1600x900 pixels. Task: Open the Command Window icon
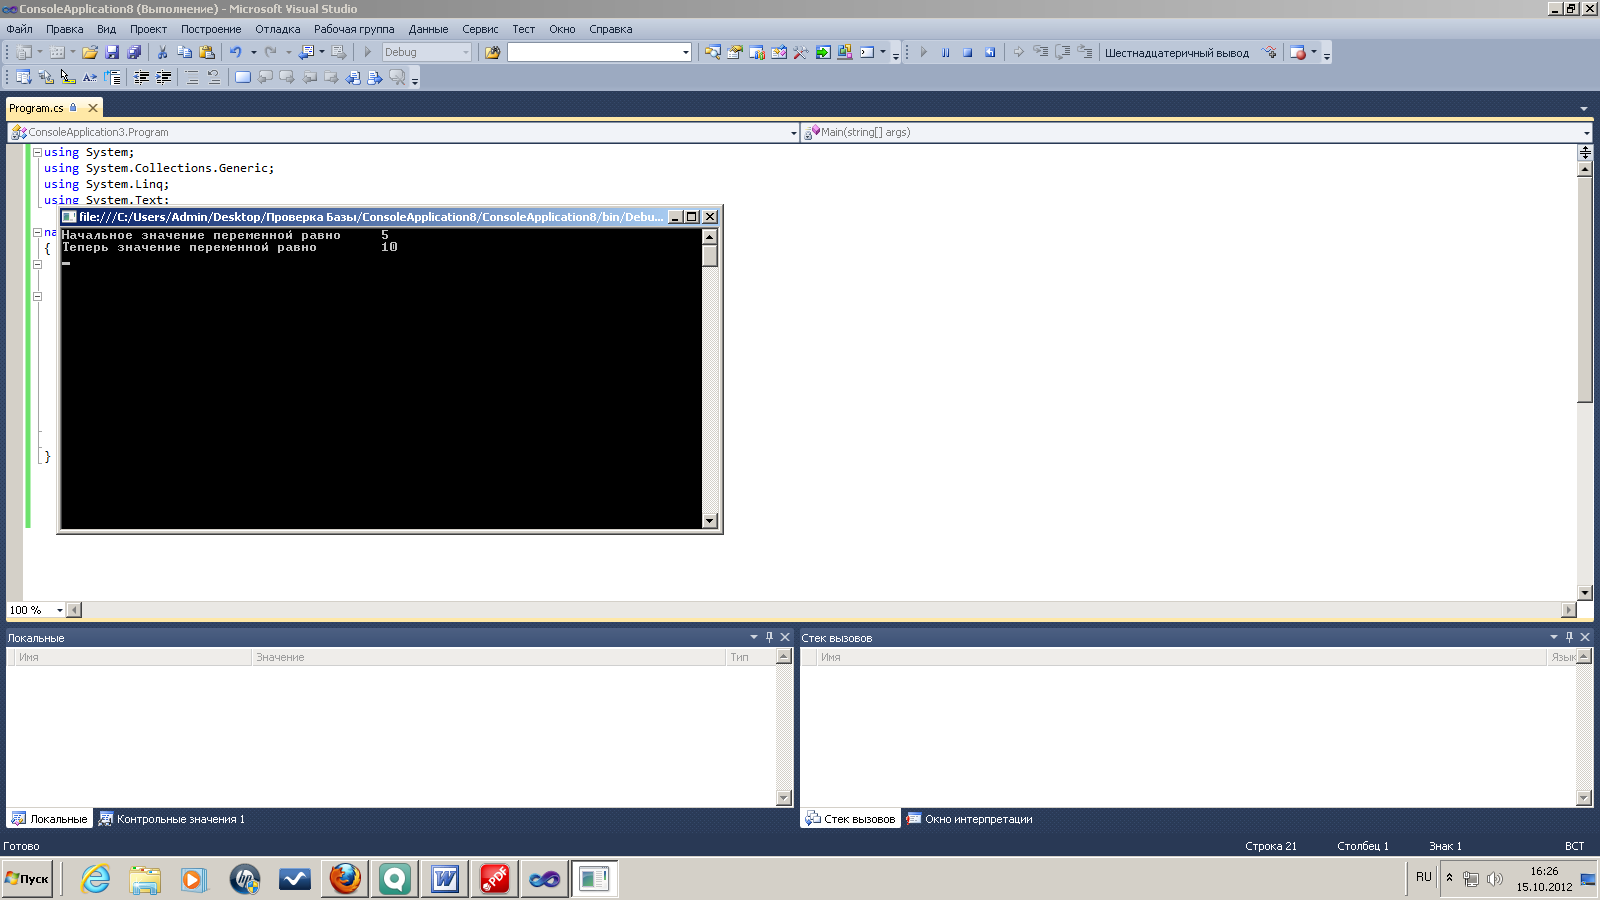866,52
